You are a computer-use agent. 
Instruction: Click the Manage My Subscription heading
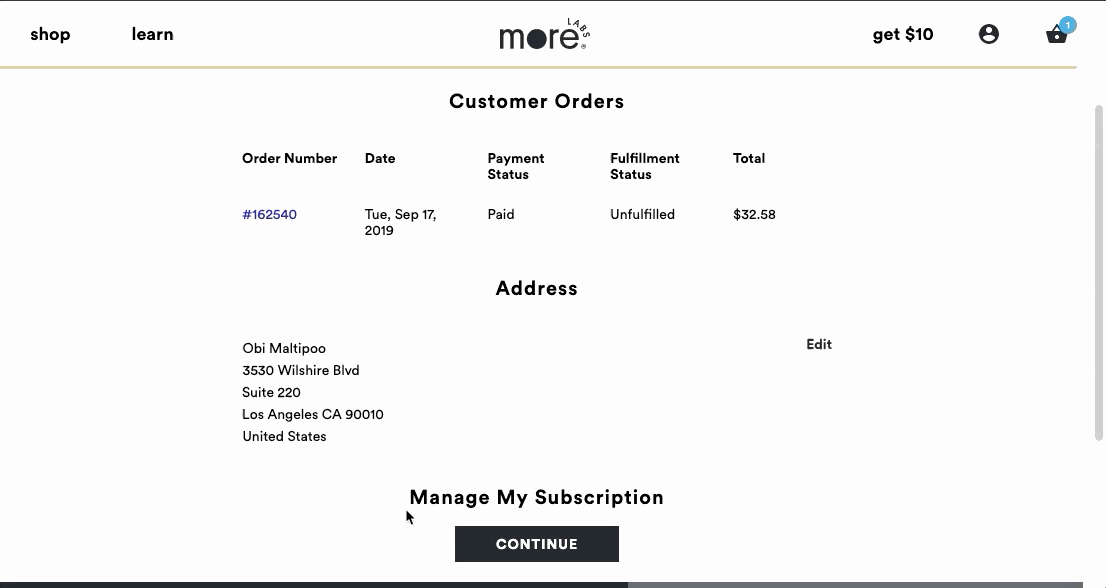pyautogui.click(x=536, y=497)
